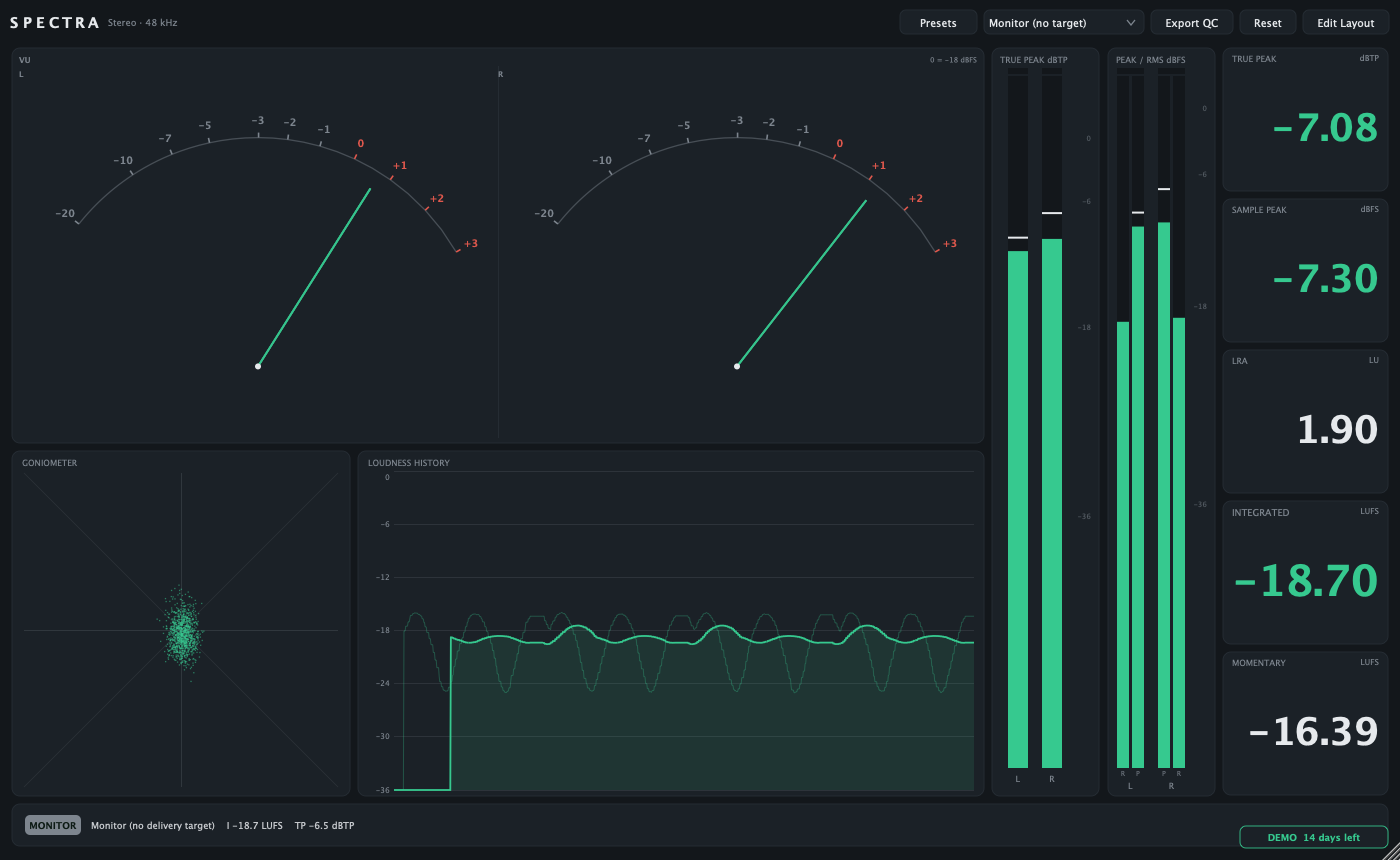Click the MONITOR badge in status bar
Viewport: 1400px width, 860px height.
pyautogui.click(x=53, y=826)
